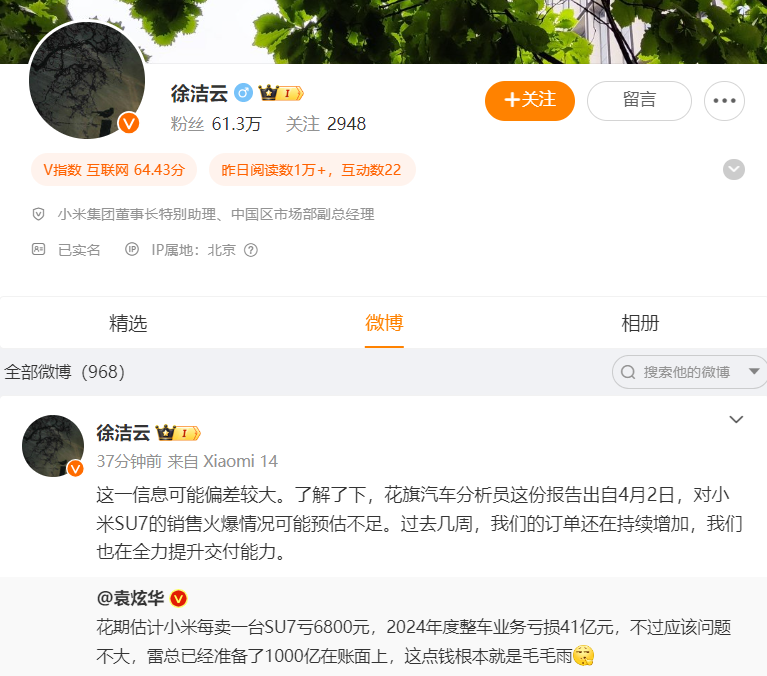Click the orange 关注 follow button
The height and width of the screenshot is (676, 767).
point(530,101)
